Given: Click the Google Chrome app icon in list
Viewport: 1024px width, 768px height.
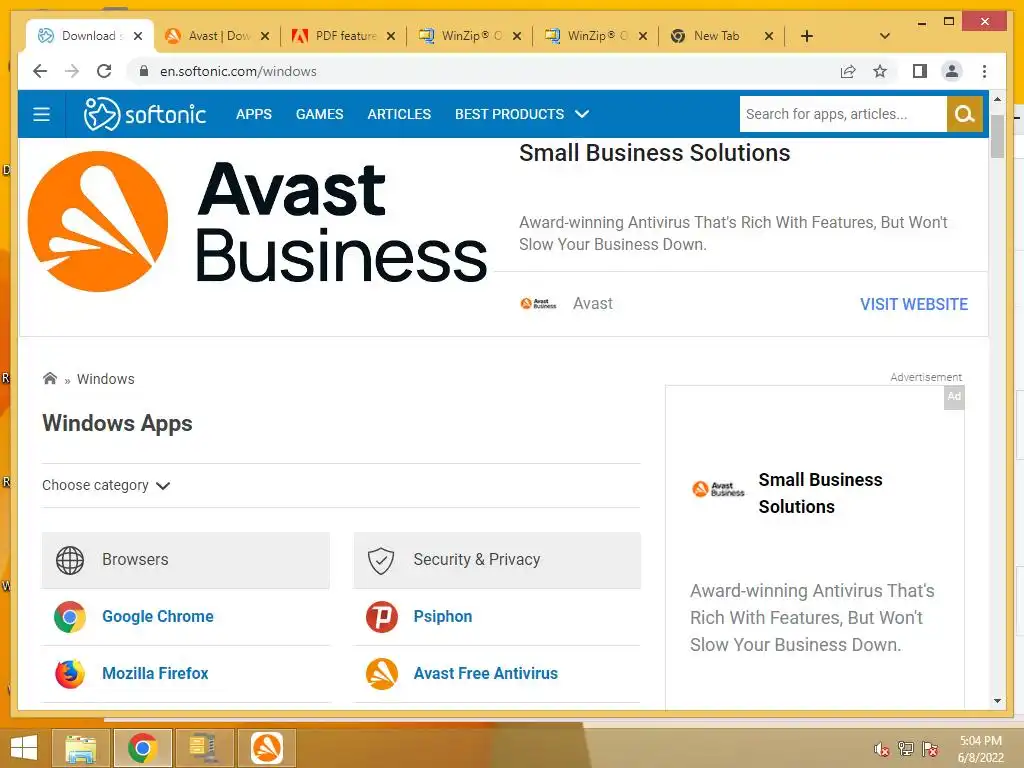Looking at the screenshot, I should [x=70, y=616].
